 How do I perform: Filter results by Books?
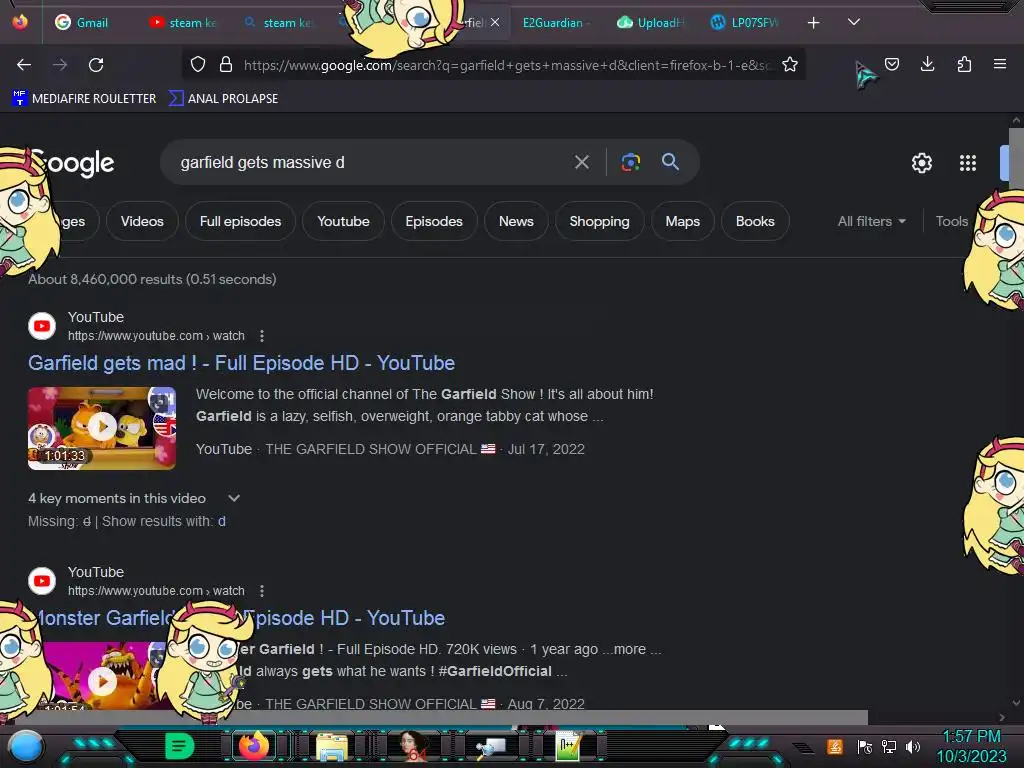click(755, 221)
